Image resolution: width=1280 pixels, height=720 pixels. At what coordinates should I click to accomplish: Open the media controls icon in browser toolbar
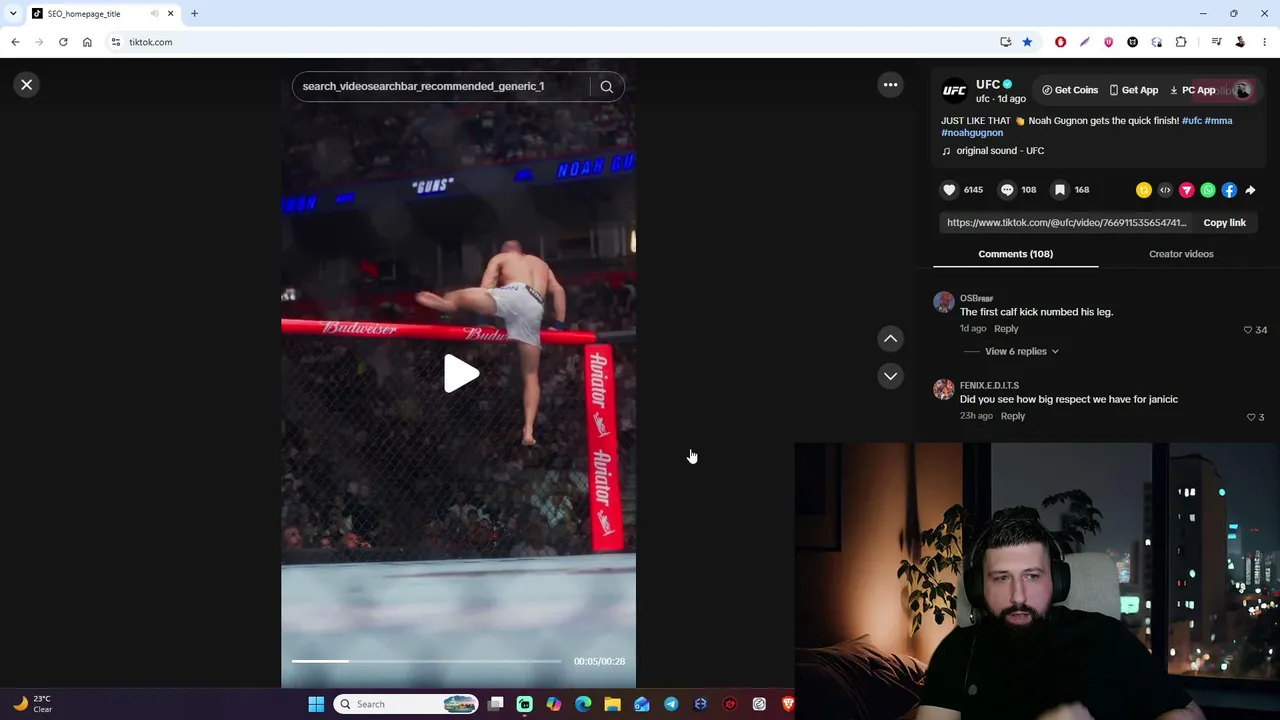coord(1216,42)
